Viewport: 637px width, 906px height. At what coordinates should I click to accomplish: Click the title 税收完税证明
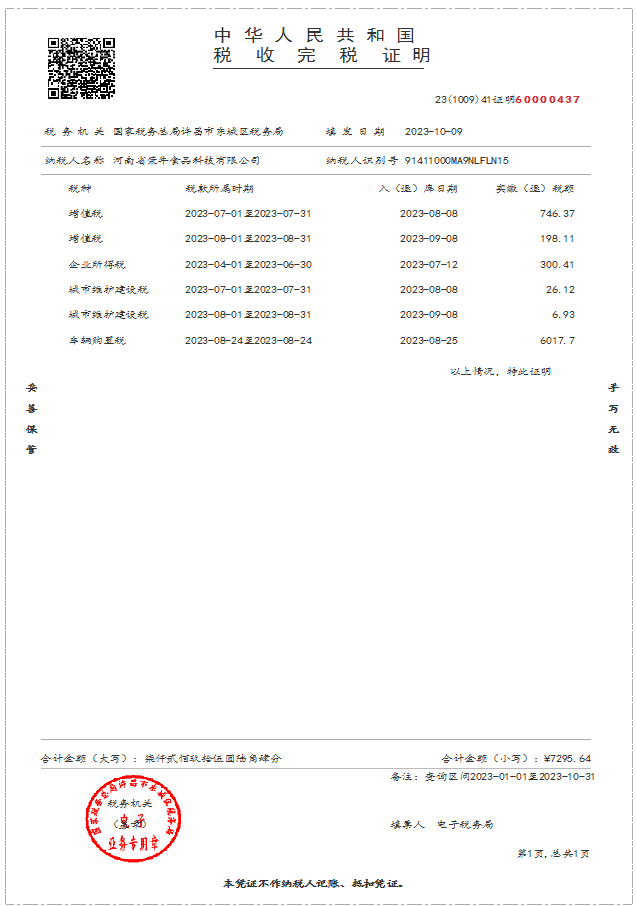pos(321,56)
